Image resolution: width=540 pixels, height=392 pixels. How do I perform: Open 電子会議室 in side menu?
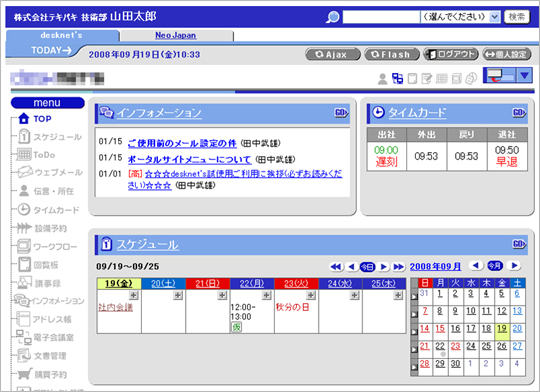[45, 338]
